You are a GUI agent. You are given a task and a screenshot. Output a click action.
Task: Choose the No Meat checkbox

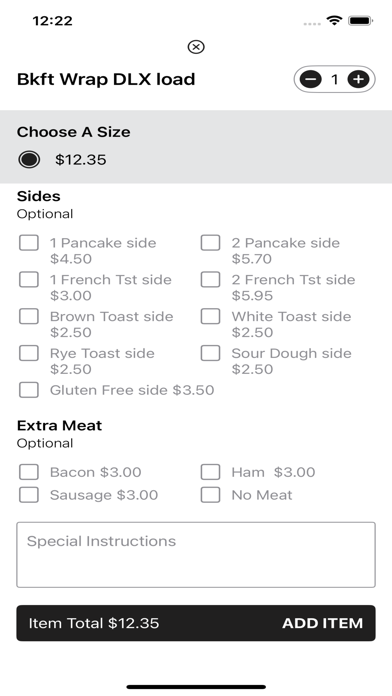(x=210, y=495)
